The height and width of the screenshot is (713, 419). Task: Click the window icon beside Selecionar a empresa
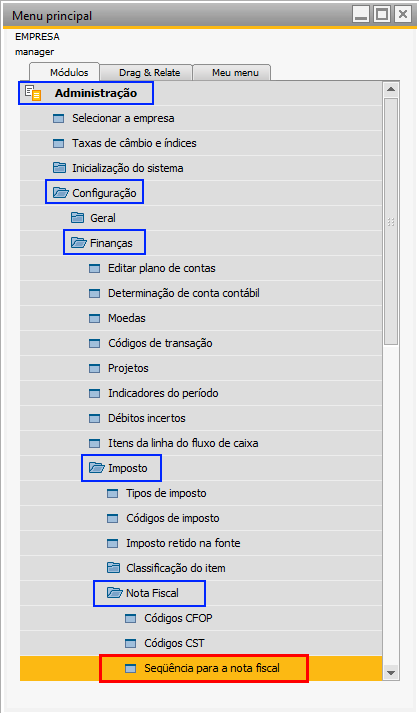(x=58, y=119)
